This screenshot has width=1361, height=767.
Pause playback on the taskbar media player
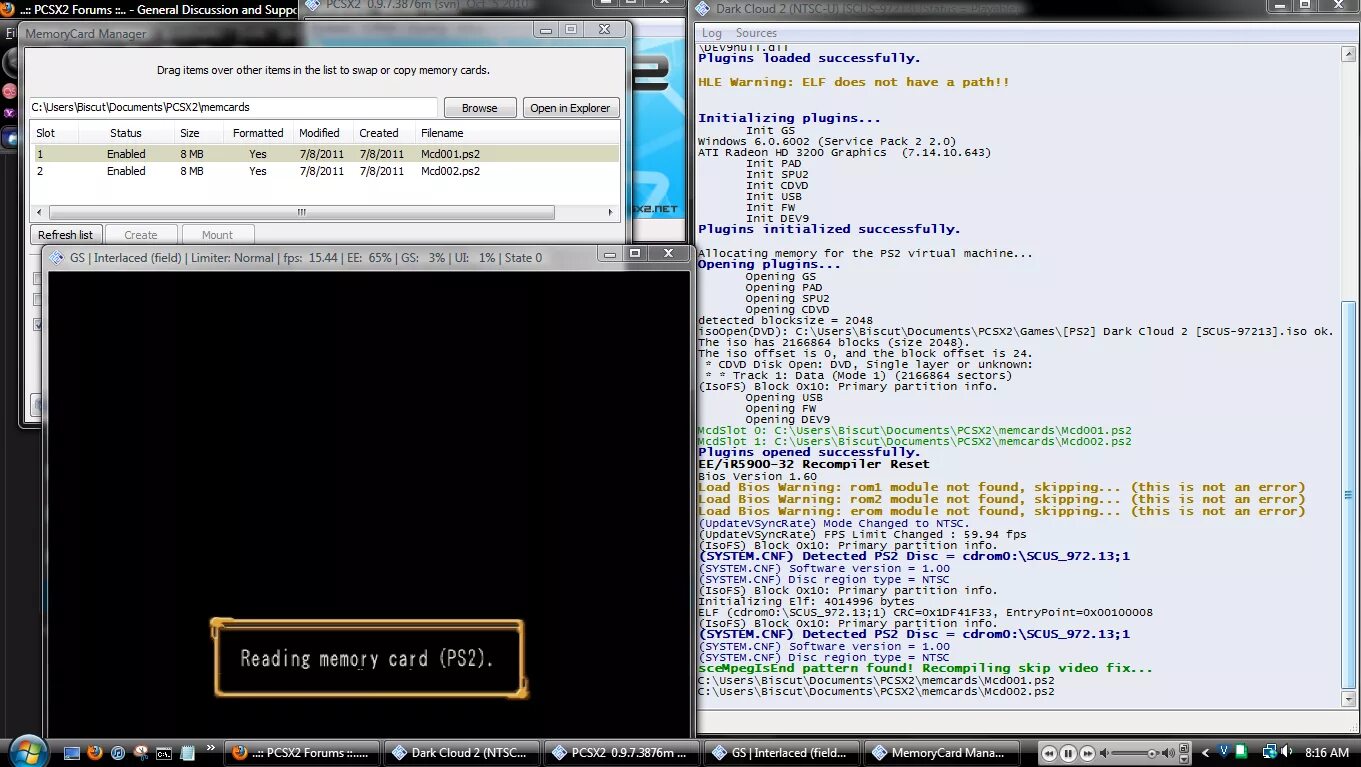[x=1068, y=753]
